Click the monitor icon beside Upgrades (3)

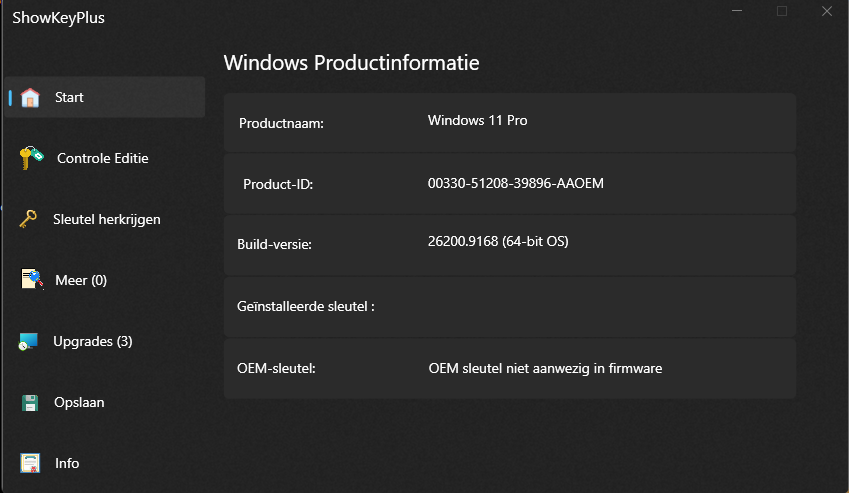coord(28,341)
